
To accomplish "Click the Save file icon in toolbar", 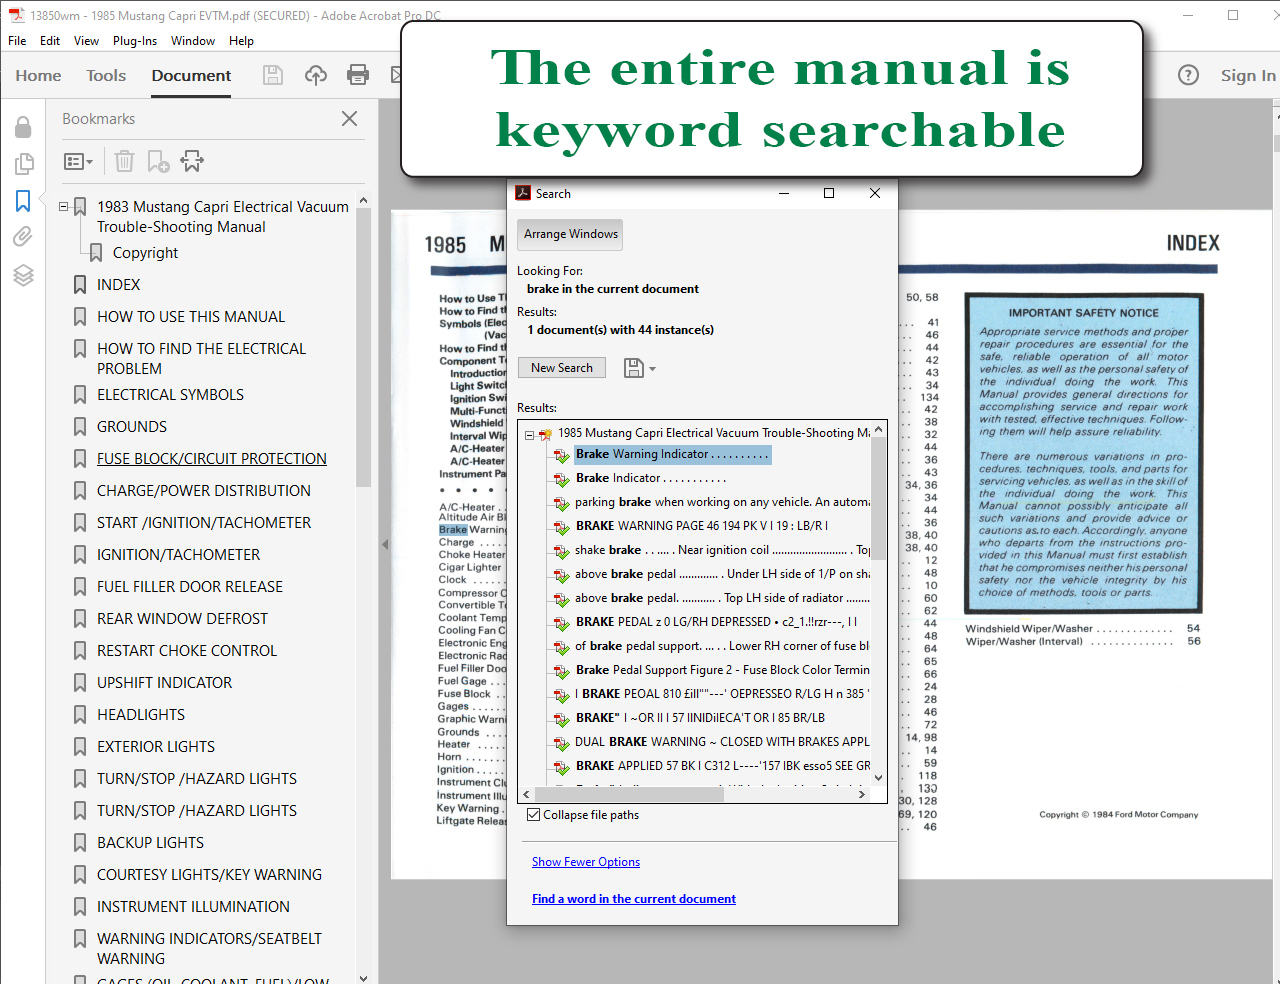I will pos(273,75).
